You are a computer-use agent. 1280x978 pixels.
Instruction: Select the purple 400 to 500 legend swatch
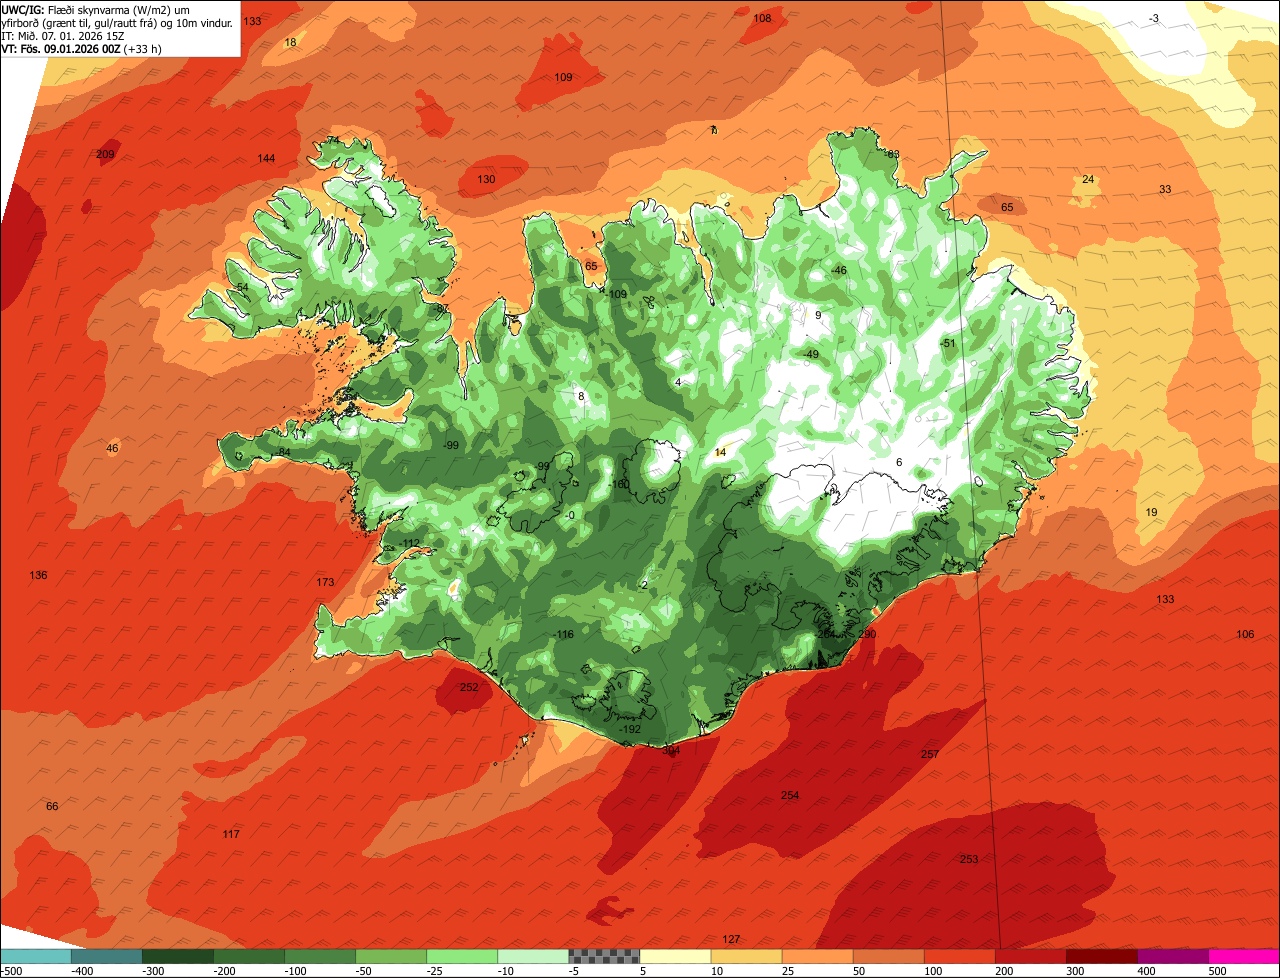[1173, 955]
